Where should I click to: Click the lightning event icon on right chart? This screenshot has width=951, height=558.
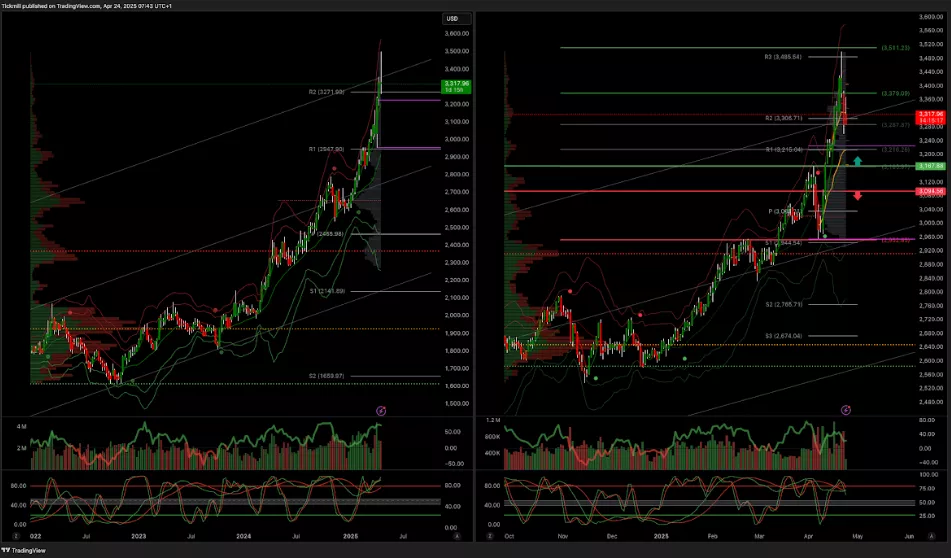click(846, 410)
